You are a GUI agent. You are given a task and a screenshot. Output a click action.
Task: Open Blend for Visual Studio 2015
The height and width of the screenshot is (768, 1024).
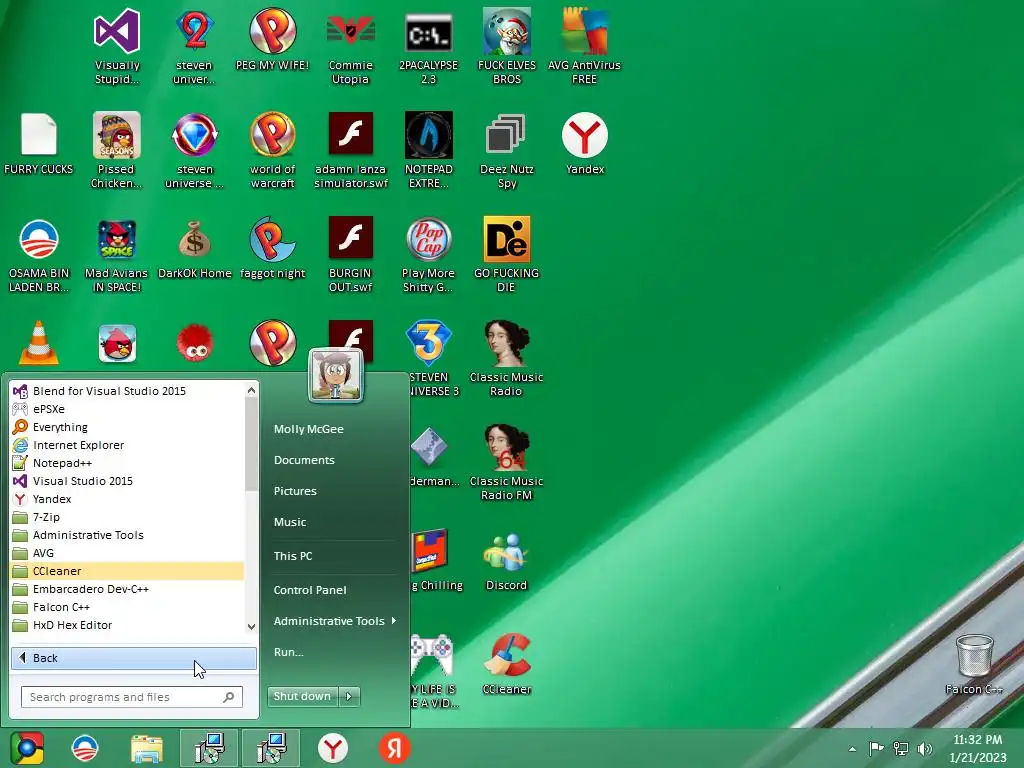point(127,391)
